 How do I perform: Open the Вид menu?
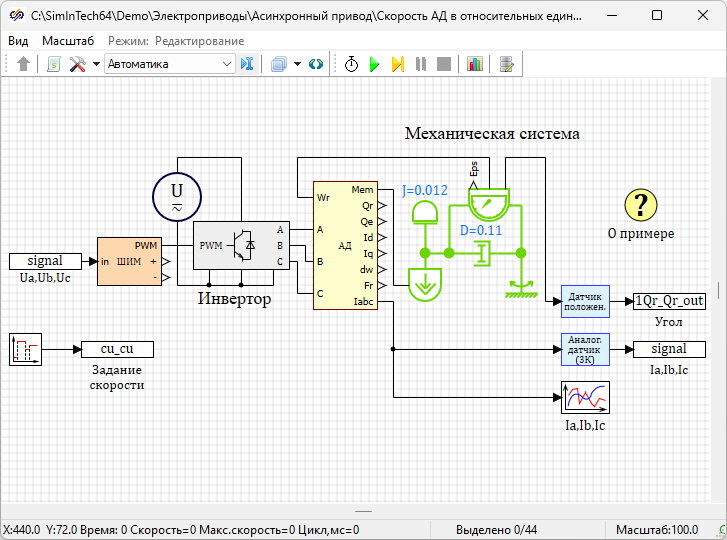(x=18, y=40)
